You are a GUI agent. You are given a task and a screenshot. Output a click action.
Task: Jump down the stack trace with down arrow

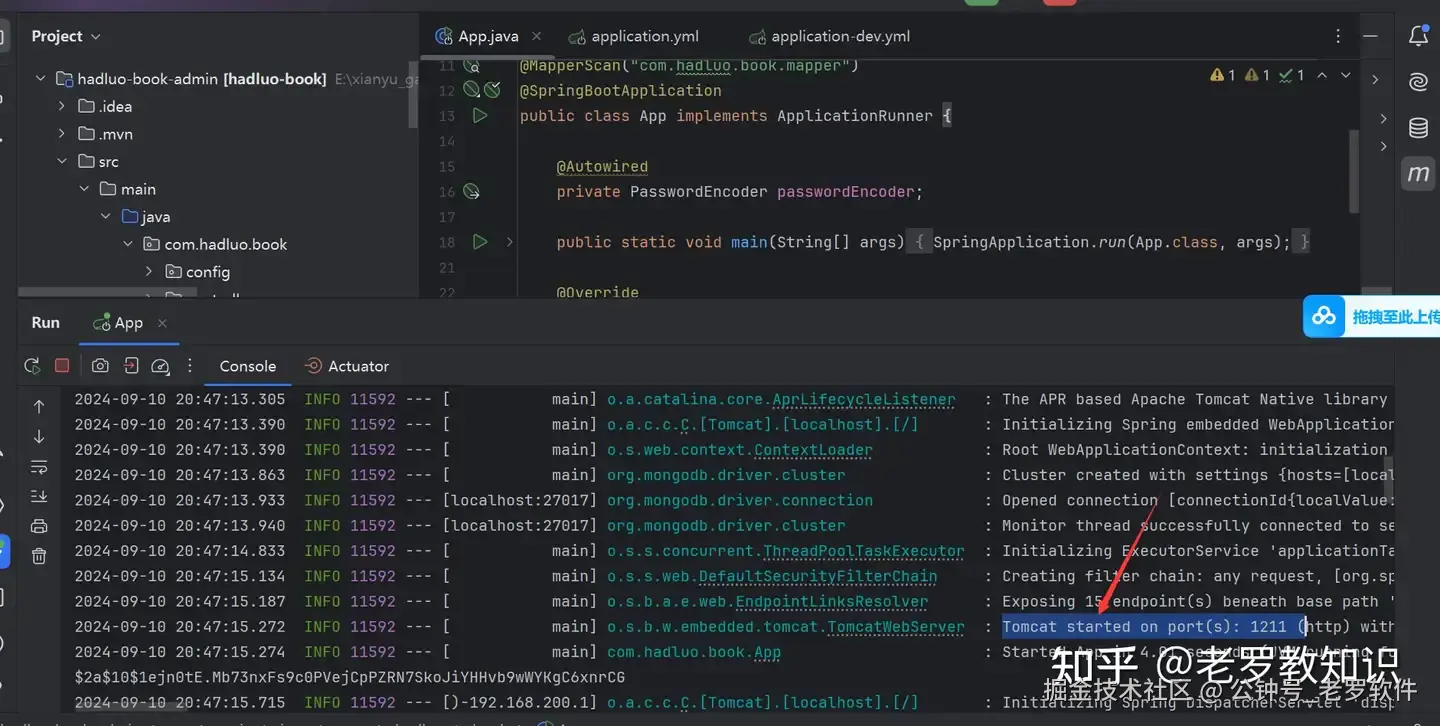click(x=39, y=436)
